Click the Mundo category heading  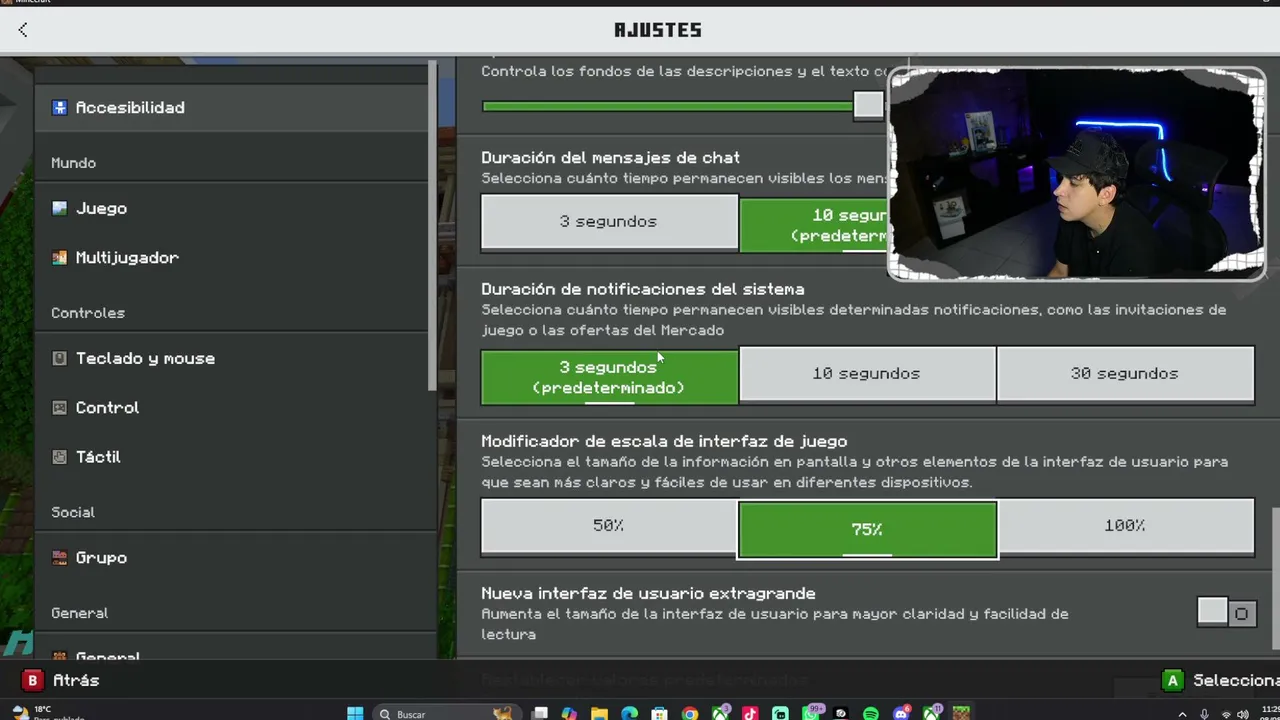click(x=74, y=163)
